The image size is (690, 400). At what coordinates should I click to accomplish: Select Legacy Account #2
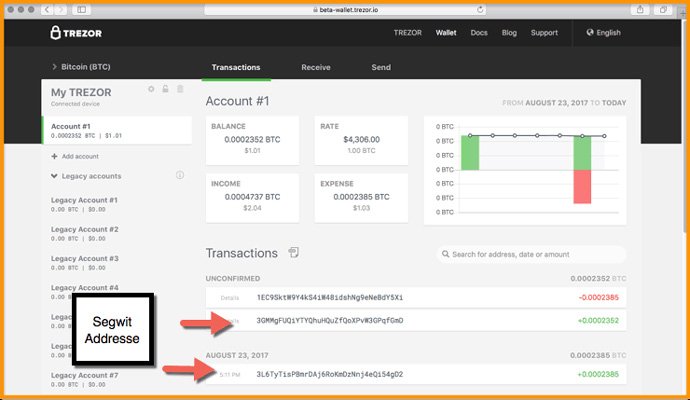pos(84,233)
